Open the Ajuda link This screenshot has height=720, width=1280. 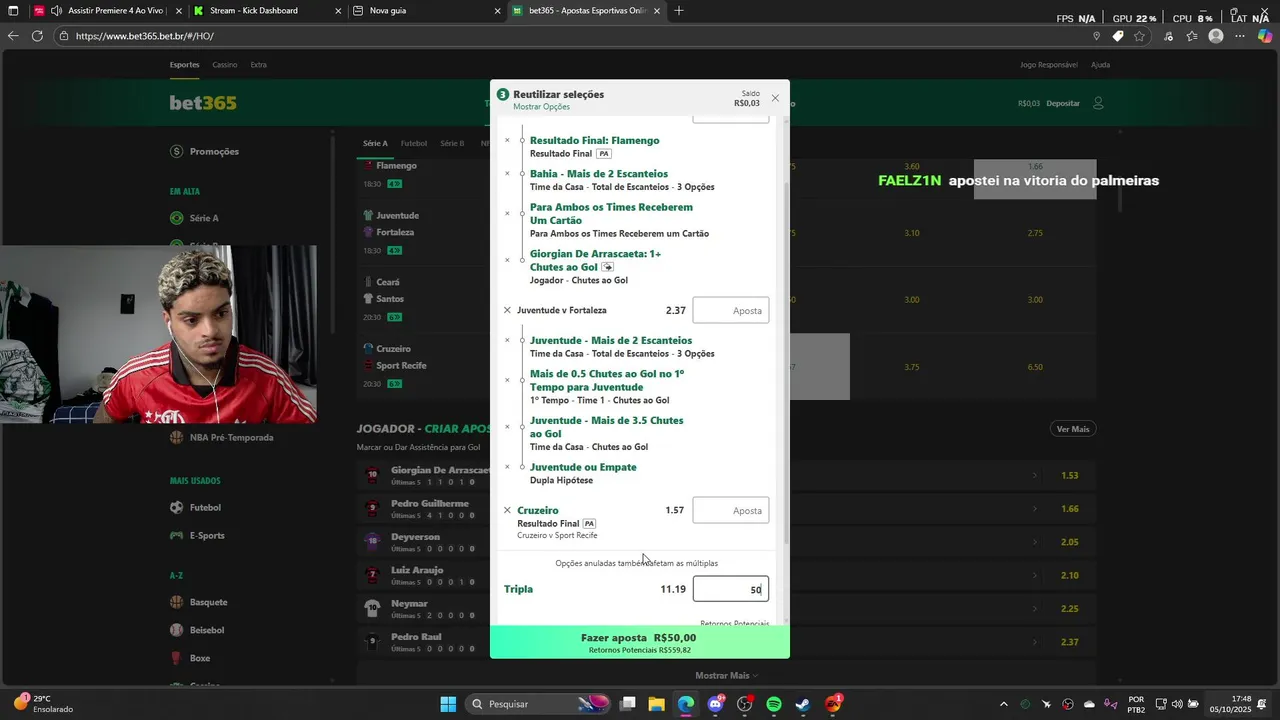pyautogui.click(x=1100, y=65)
